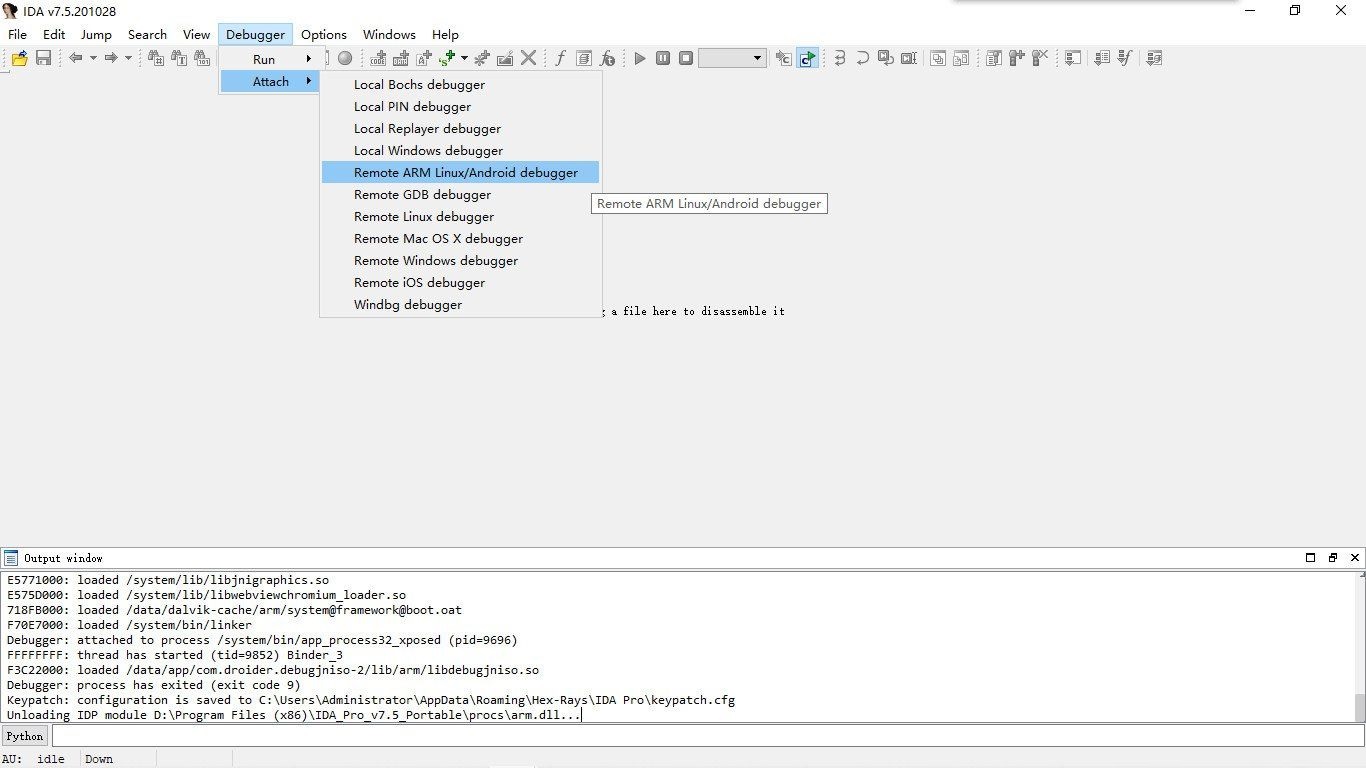Screen dimensions: 1366x768
Task: Open the Search menu
Action: click(x=147, y=34)
